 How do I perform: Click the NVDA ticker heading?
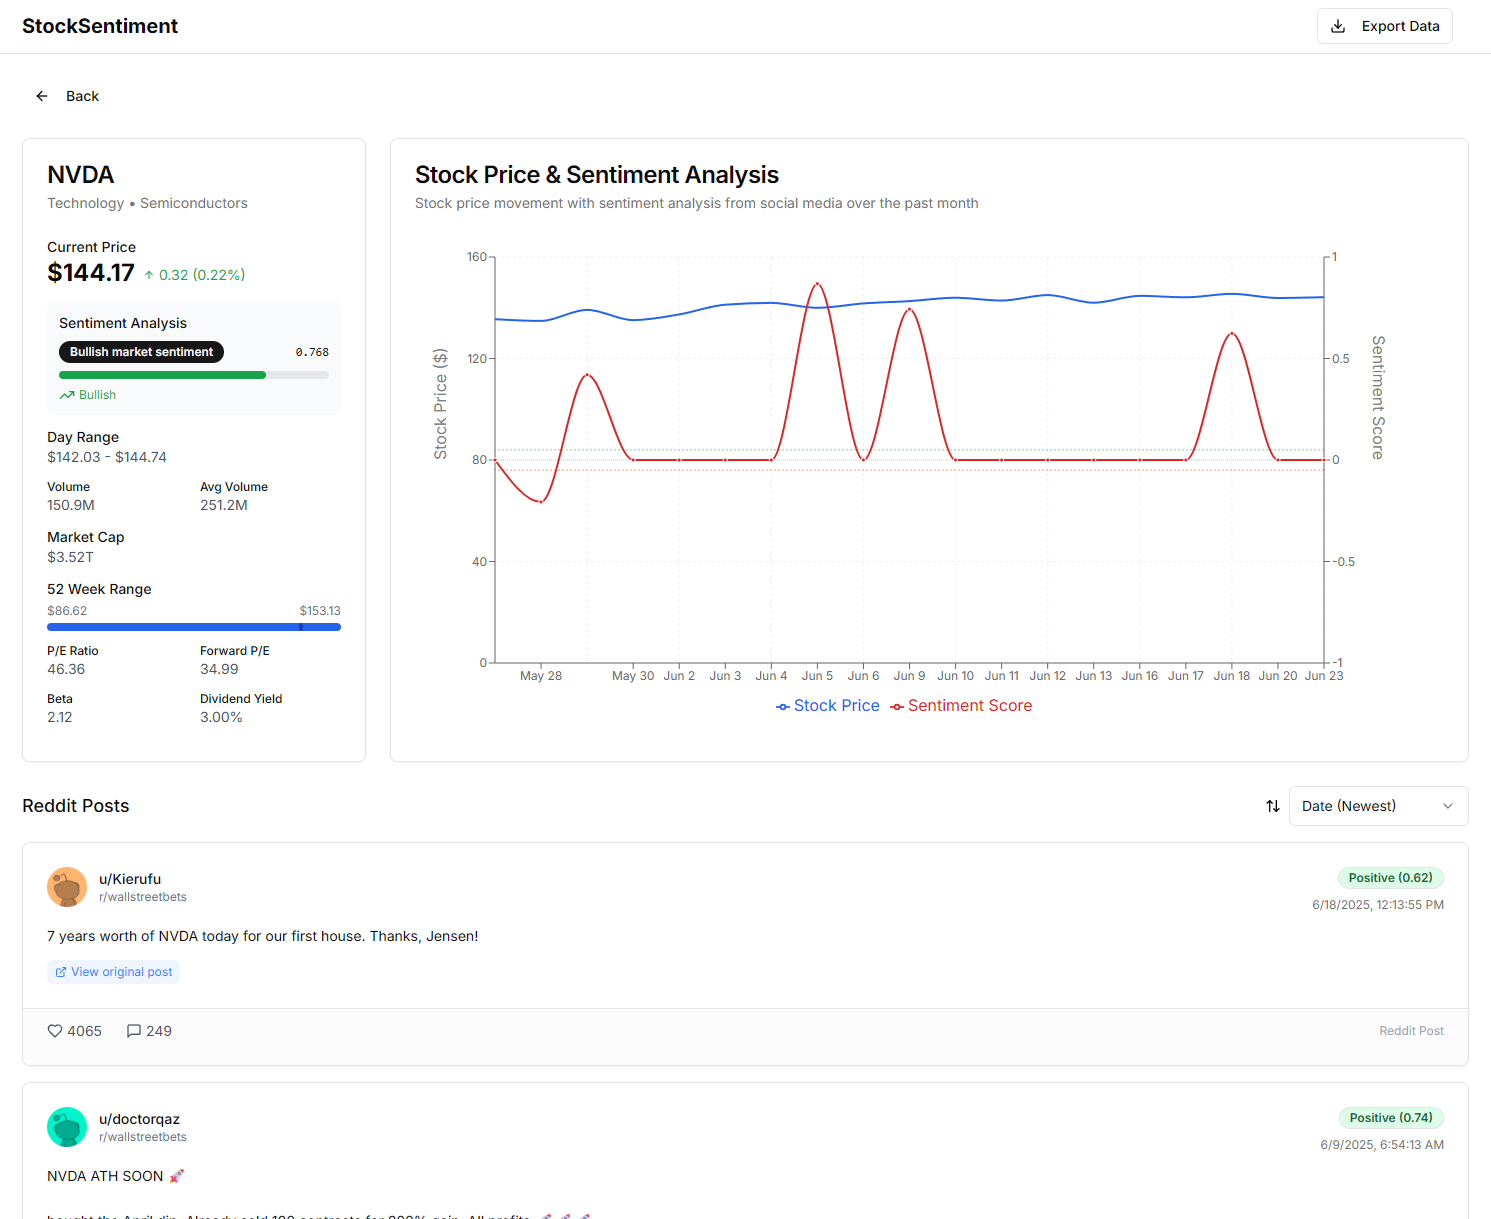click(81, 175)
